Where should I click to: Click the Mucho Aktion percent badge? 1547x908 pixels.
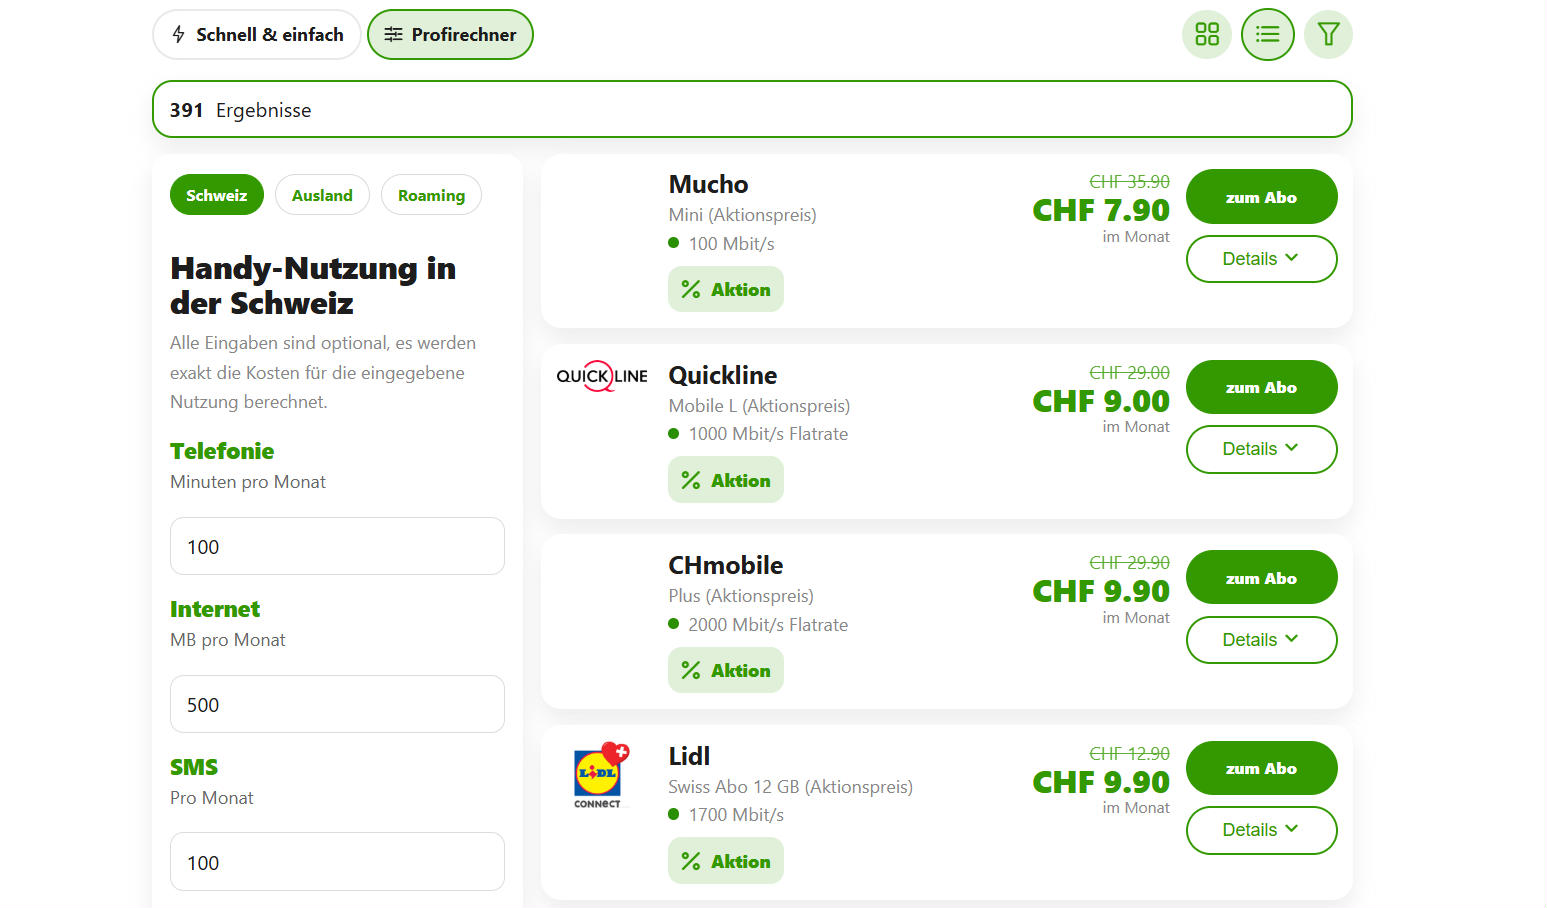(726, 289)
